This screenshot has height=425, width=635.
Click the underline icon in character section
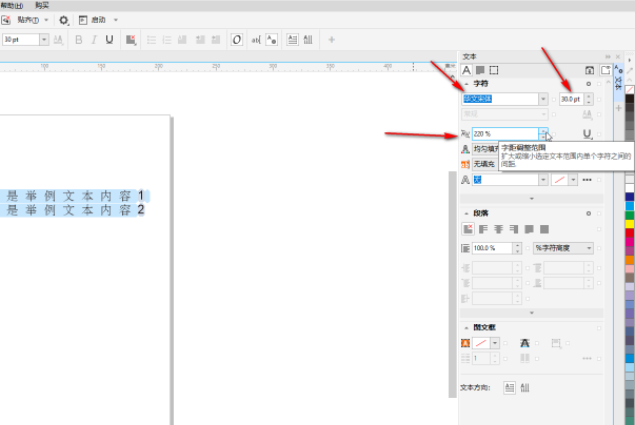coord(588,133)
